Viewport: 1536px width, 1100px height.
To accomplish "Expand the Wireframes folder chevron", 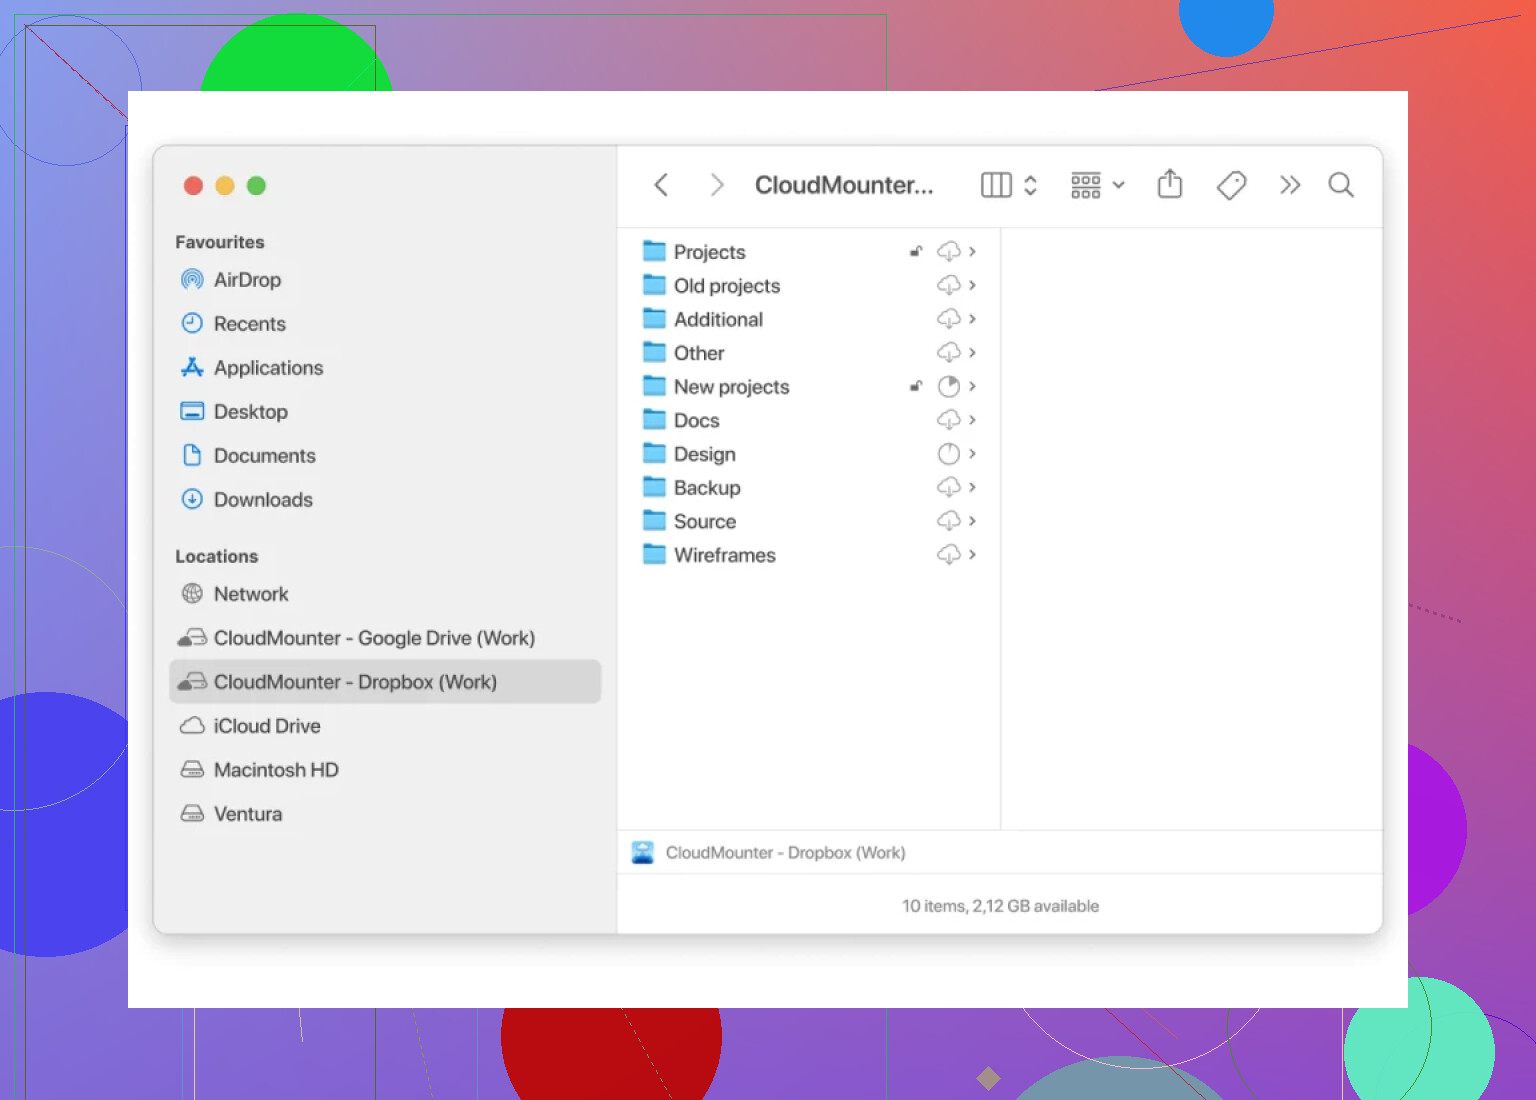I will click(972, 554).
